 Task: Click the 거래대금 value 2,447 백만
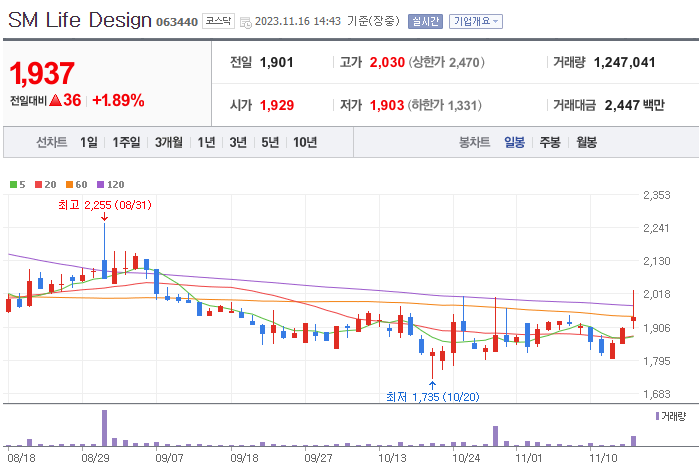634,105
